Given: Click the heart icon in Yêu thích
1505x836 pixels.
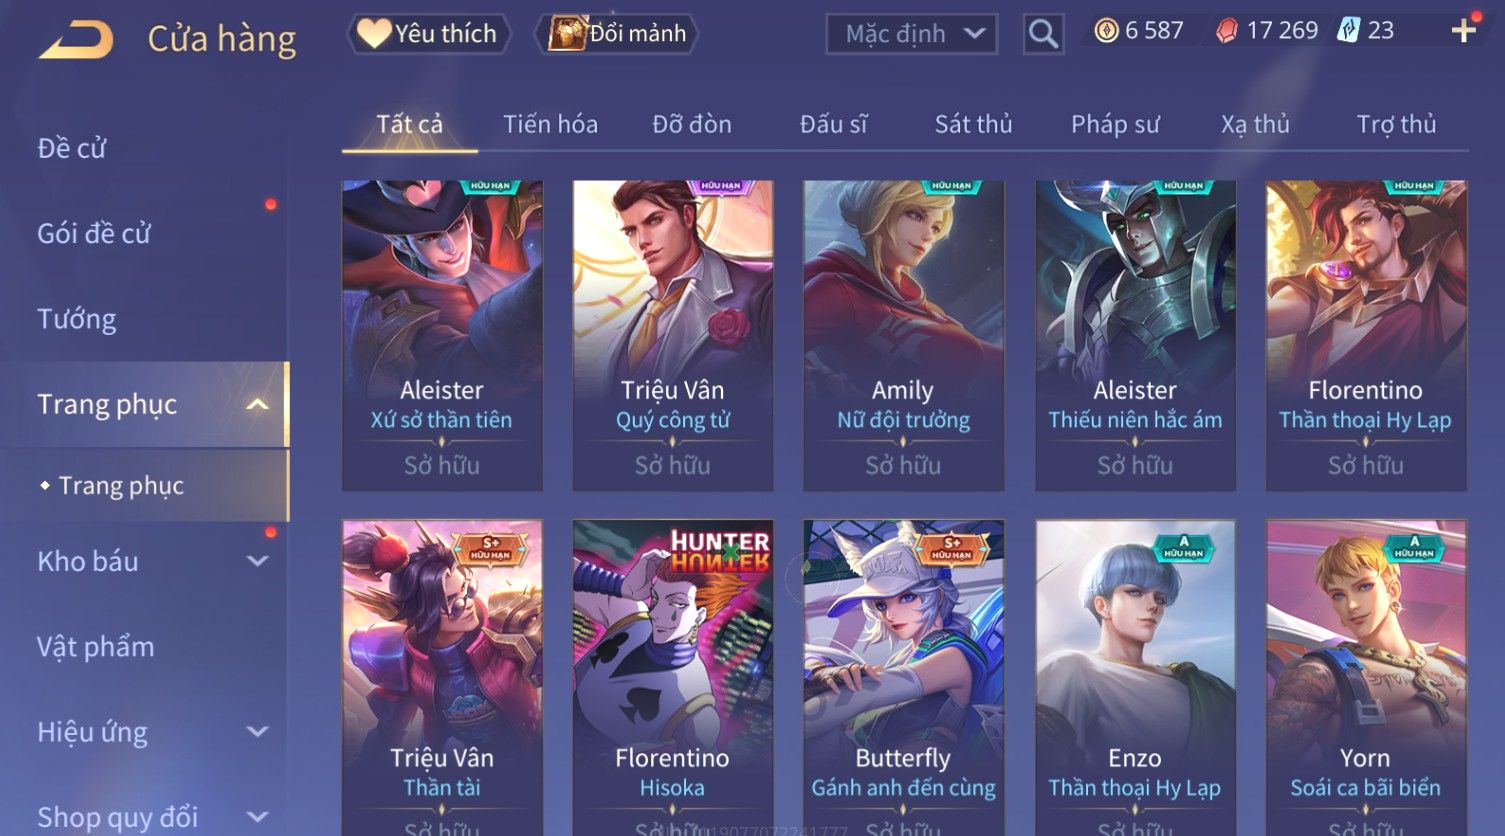Looking at the screenshot, I should coord(374,33).
